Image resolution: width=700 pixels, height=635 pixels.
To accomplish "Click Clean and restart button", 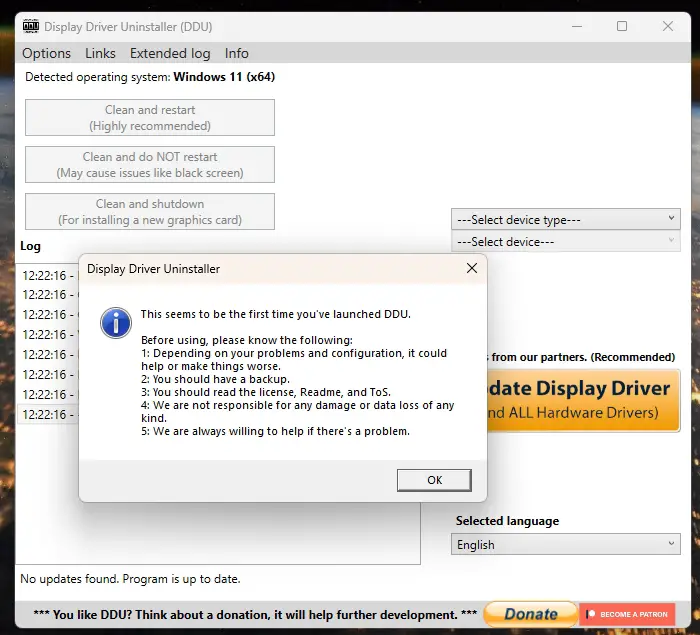I will click(x=150, y=117).
